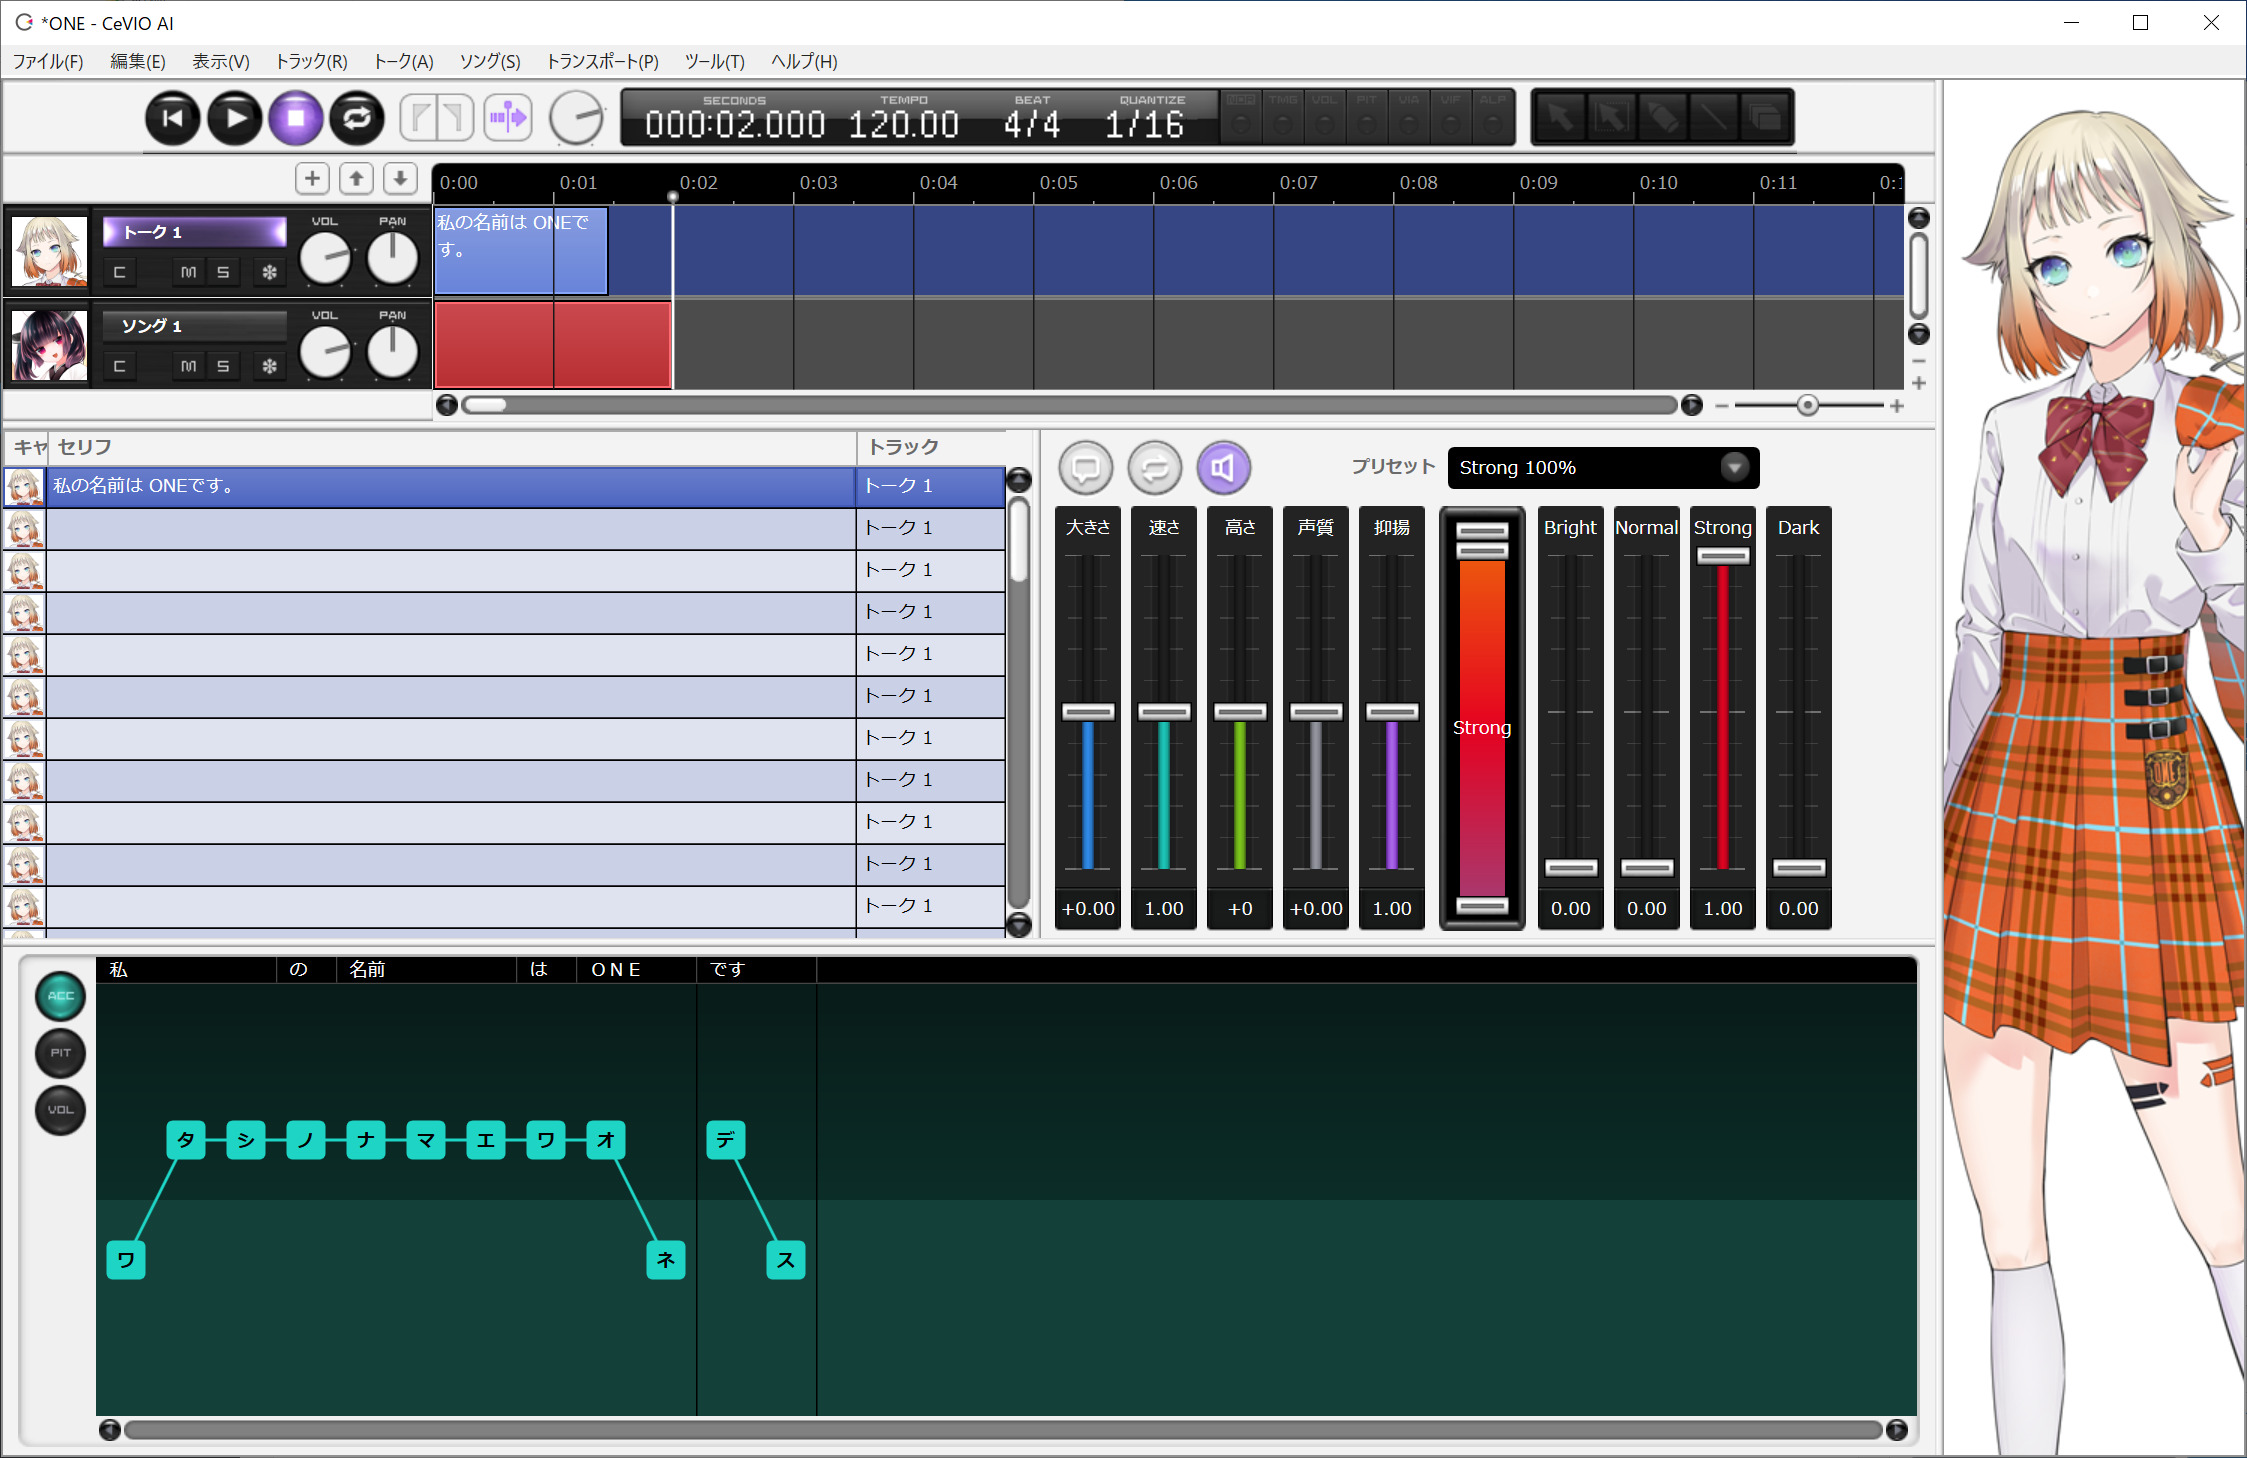Open the 表示(V) menu
2247x1458 pixels.
tap(221, 62)
